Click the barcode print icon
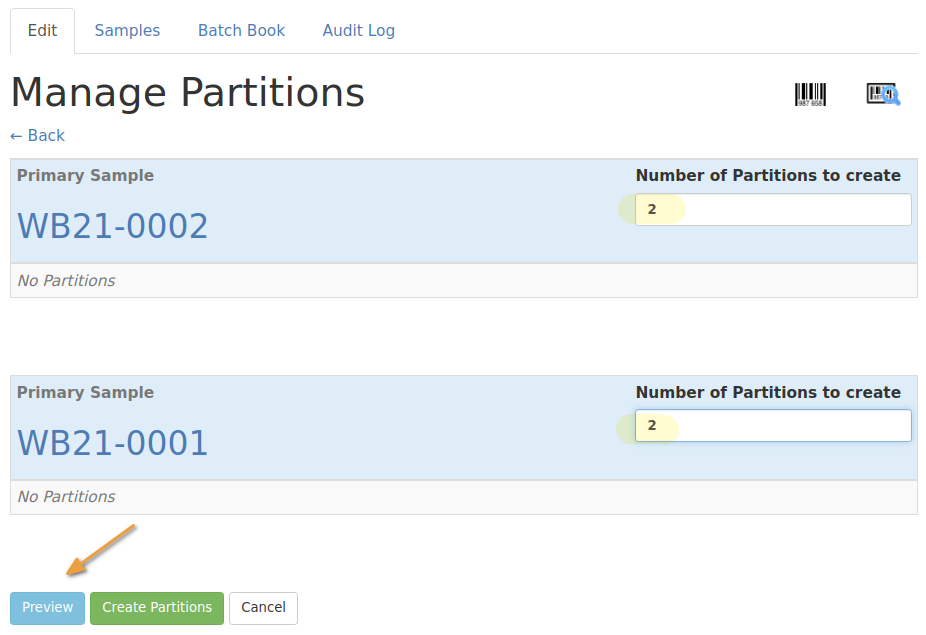Image resolution: width=926 pixels, height=635 pixels. click(x=809, y=93)
